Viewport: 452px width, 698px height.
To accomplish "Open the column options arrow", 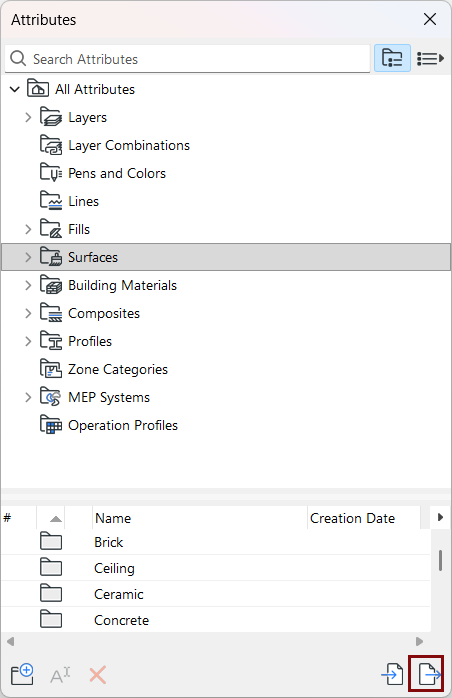I will click(x=440, y=517).
